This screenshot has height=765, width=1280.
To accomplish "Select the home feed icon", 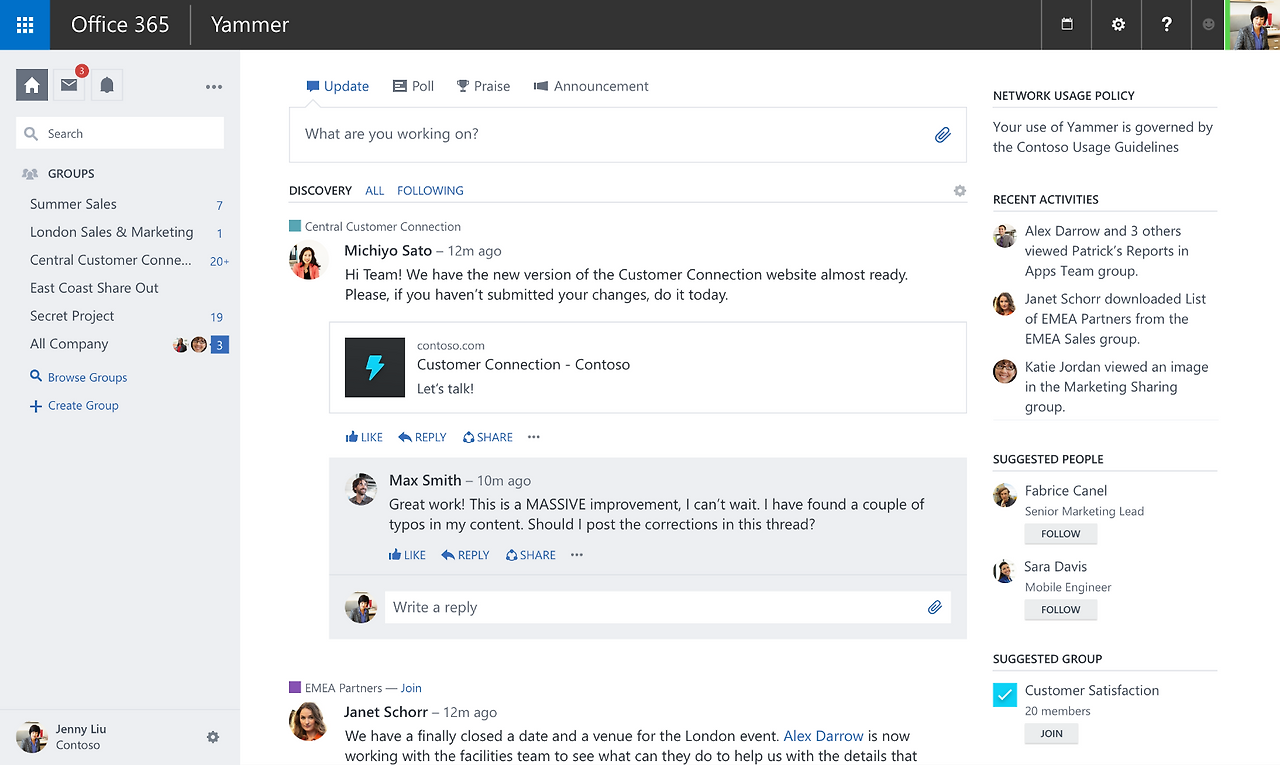I will click(31, 85).
